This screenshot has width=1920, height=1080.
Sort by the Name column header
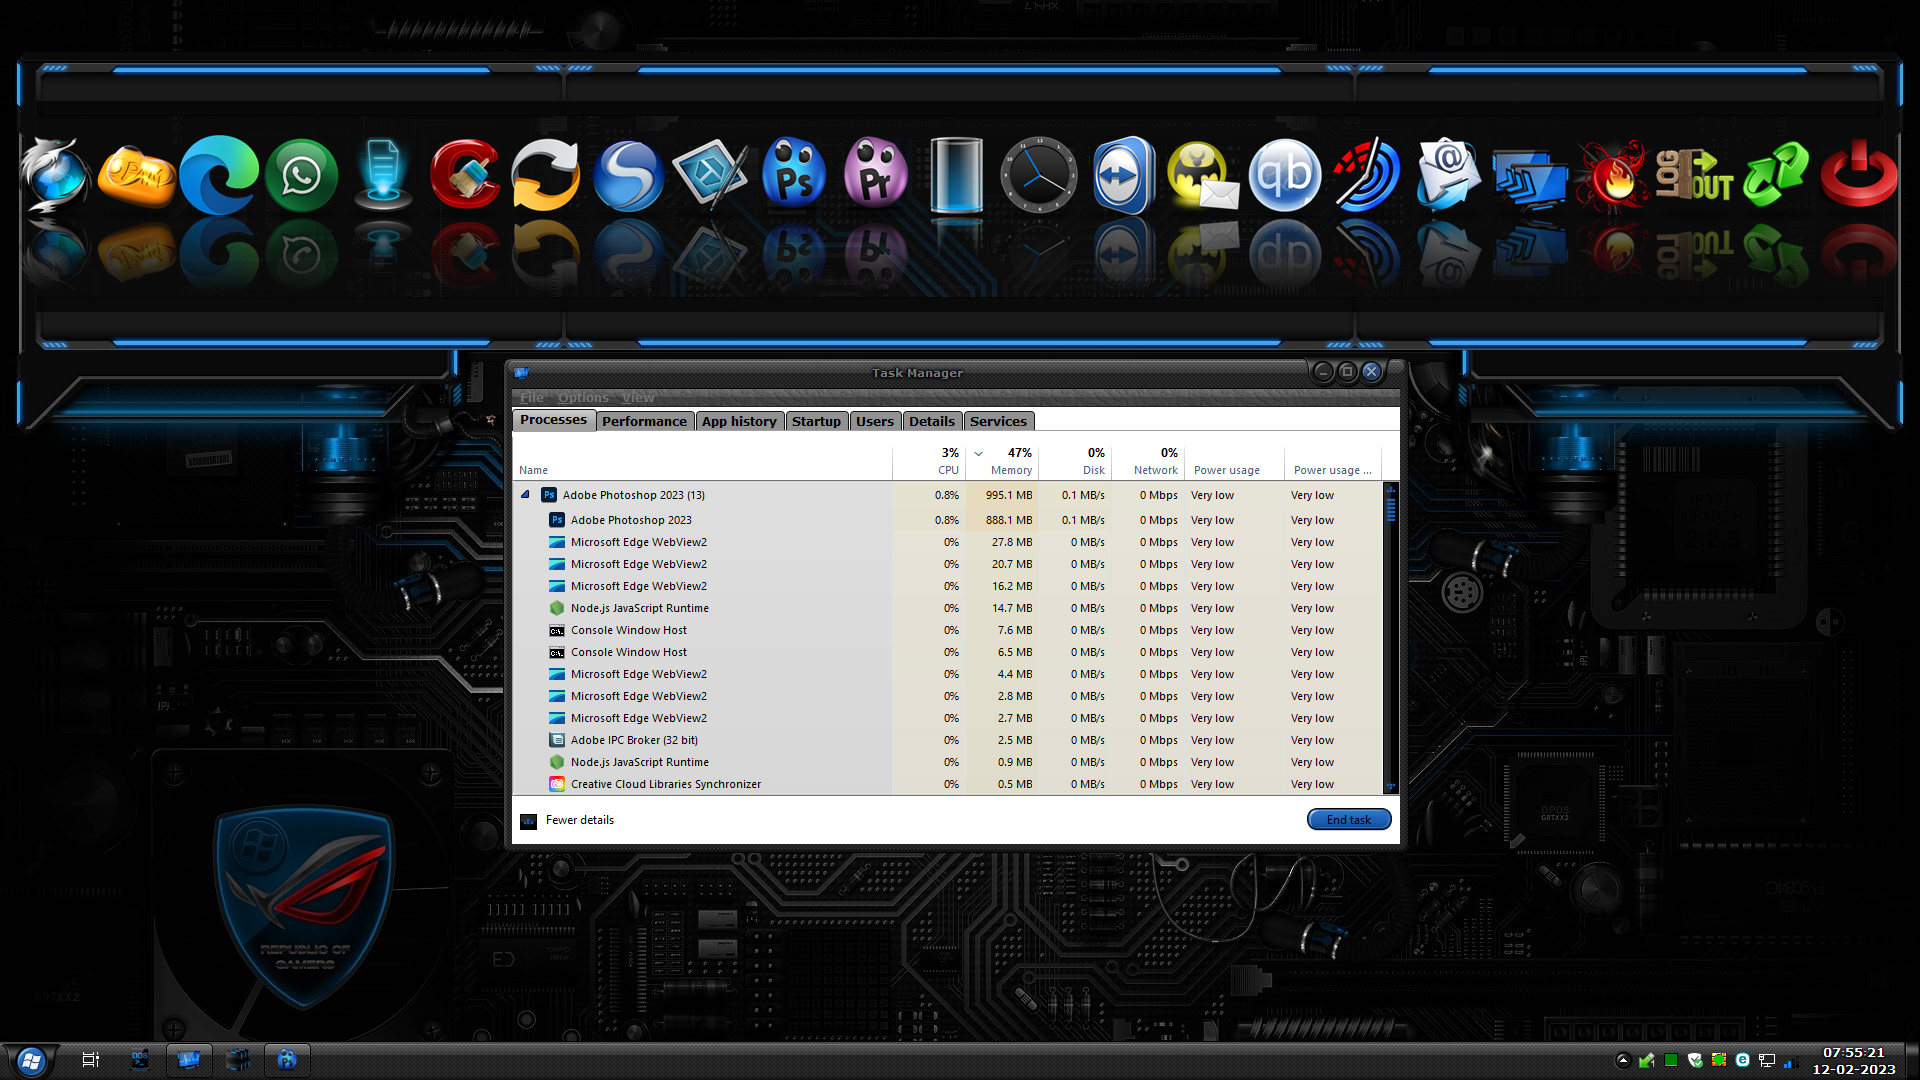(x=702, y=461)
